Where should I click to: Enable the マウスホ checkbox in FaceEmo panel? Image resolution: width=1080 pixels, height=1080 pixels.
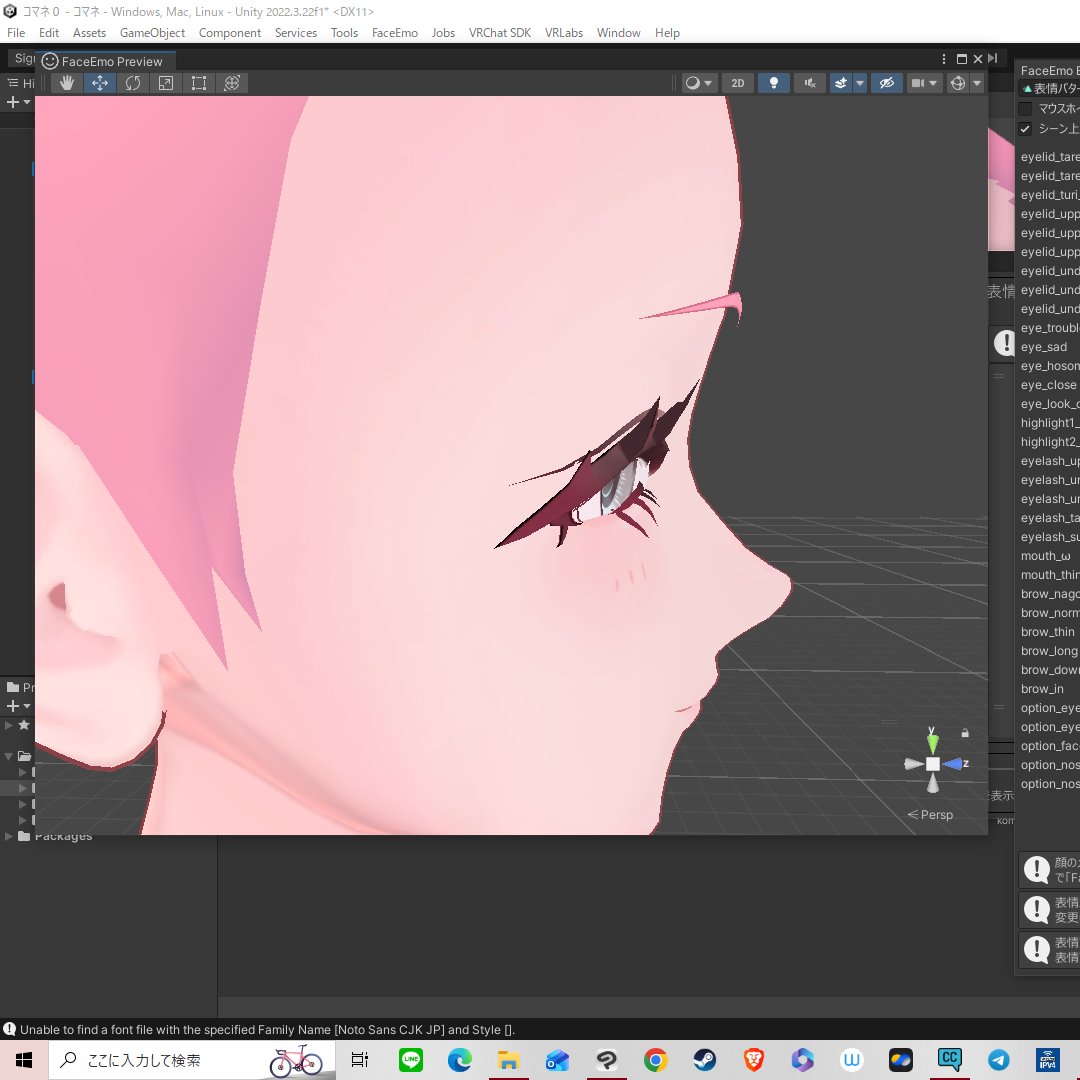[1025, 109]
